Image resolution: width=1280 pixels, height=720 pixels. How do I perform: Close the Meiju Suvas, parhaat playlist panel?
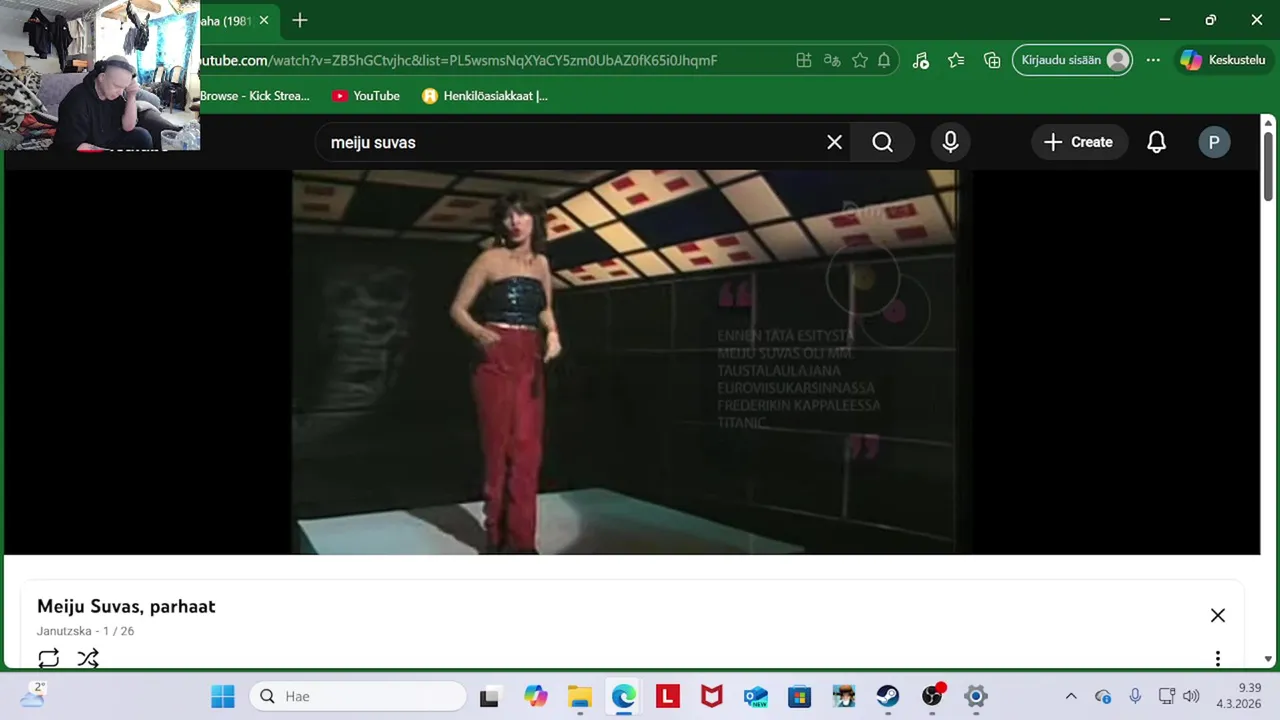coord(1217,615)
